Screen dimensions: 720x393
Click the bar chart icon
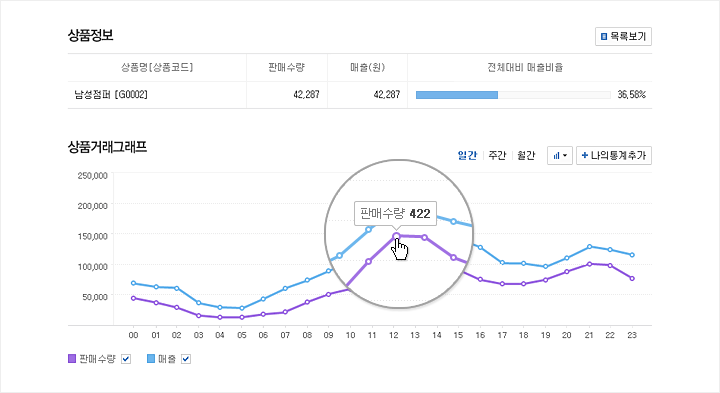pyautogui.click(x=557, y=156)
